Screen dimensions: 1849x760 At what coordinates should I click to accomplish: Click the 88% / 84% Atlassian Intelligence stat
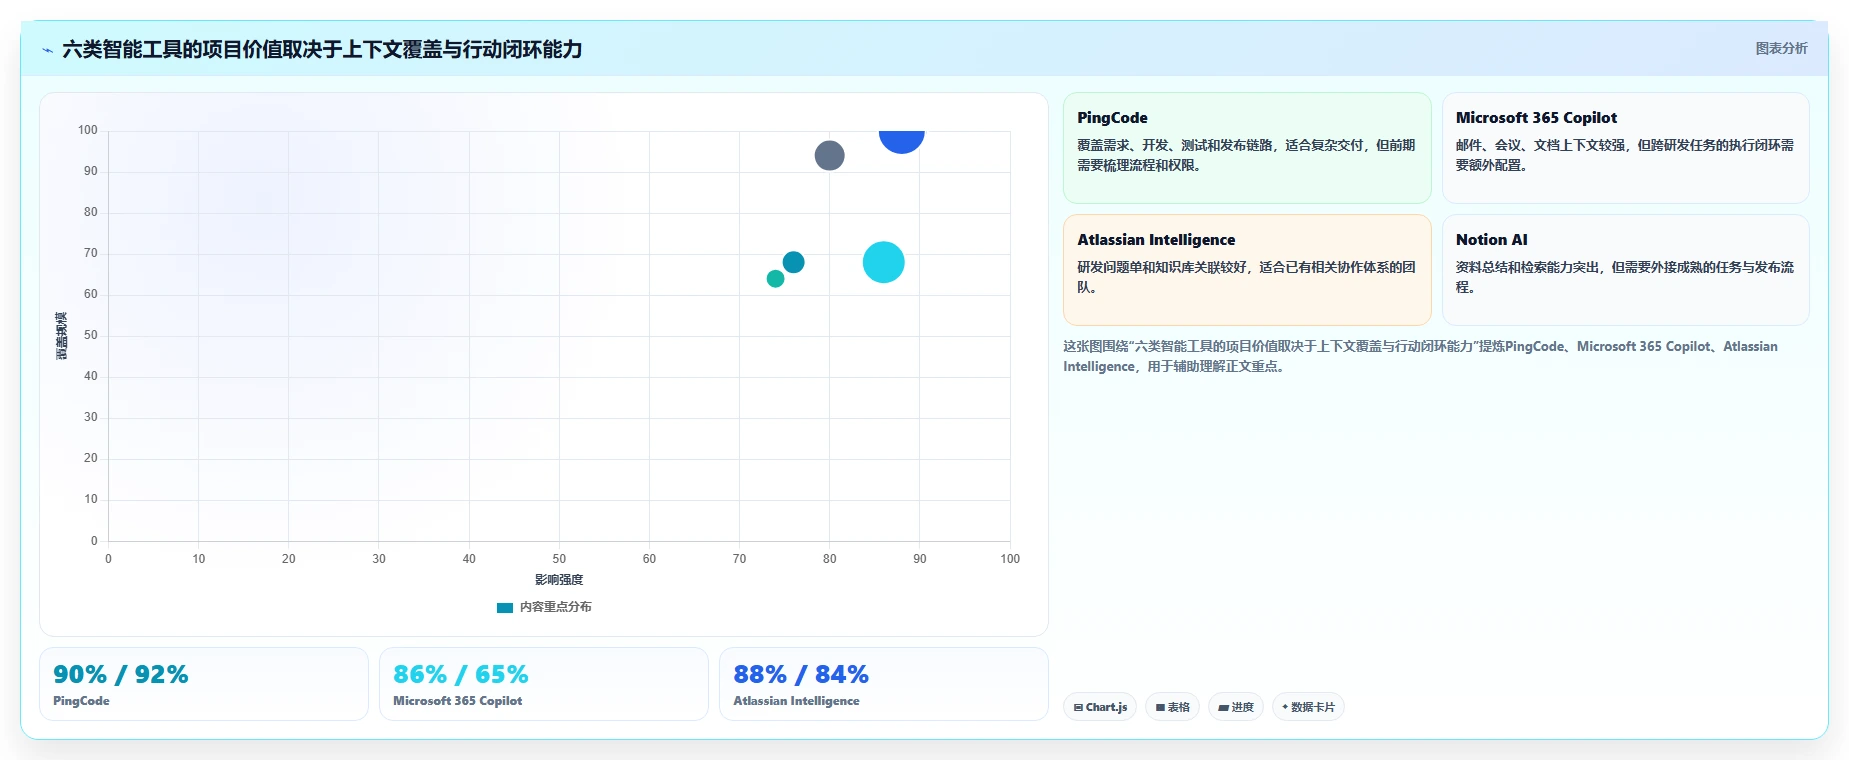coord(884,684)
